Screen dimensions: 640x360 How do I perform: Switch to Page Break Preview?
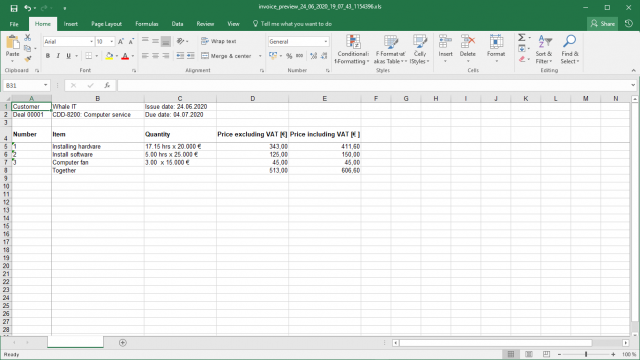point(547,354)
